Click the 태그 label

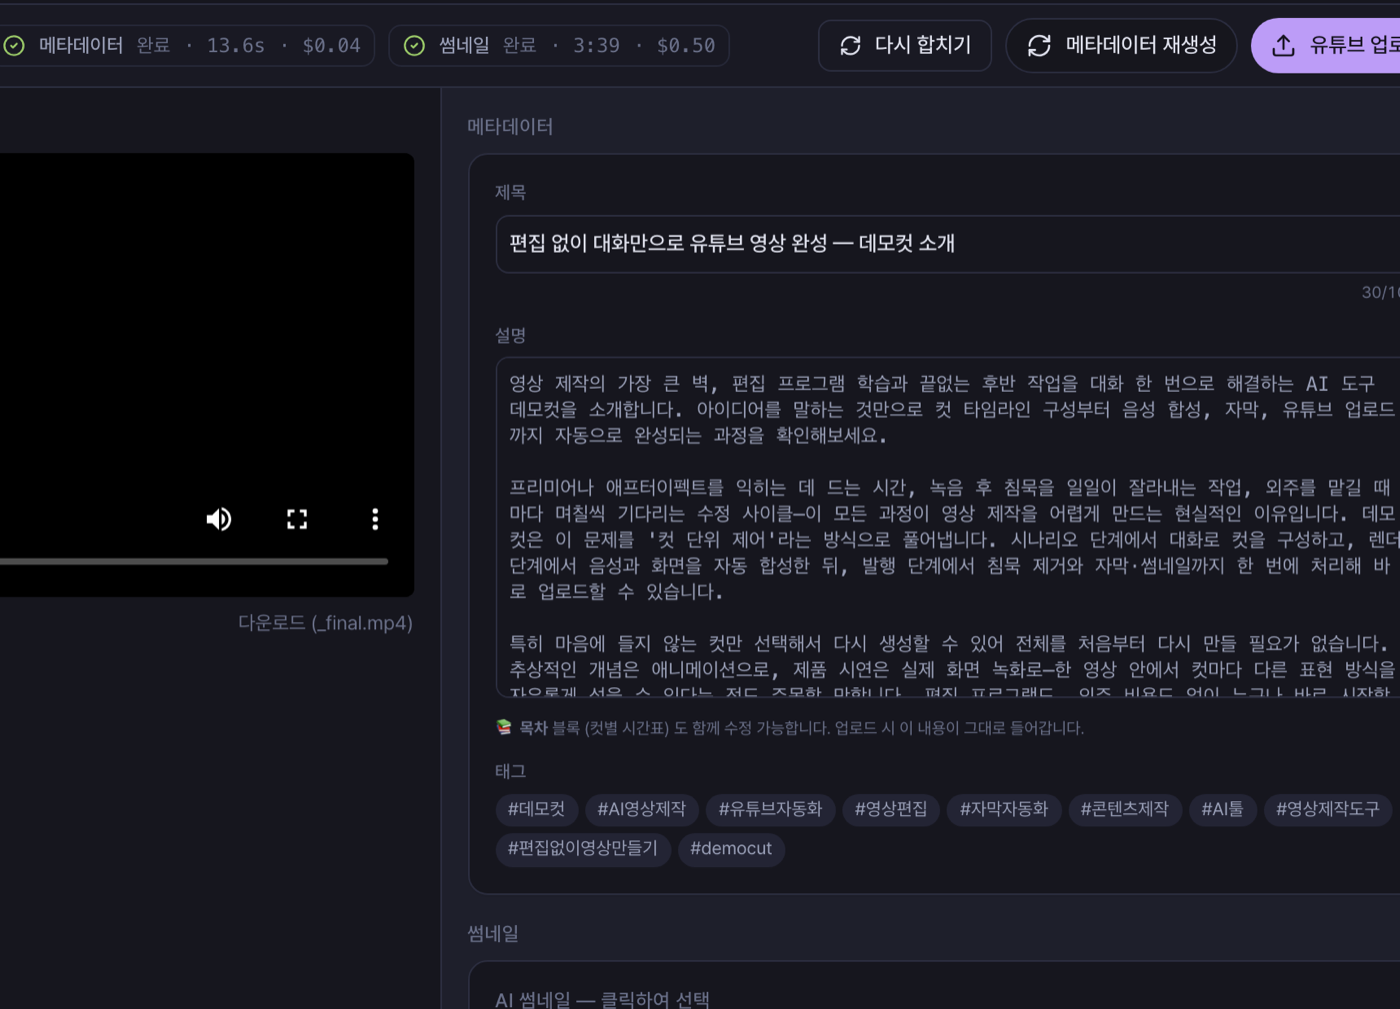pos(510,772)
